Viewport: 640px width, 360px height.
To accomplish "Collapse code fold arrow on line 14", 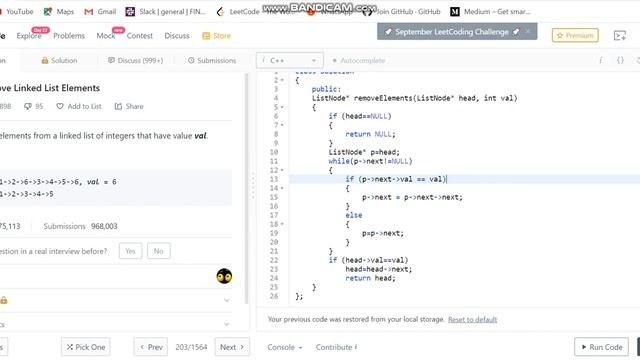I will [x=282, y=188].
